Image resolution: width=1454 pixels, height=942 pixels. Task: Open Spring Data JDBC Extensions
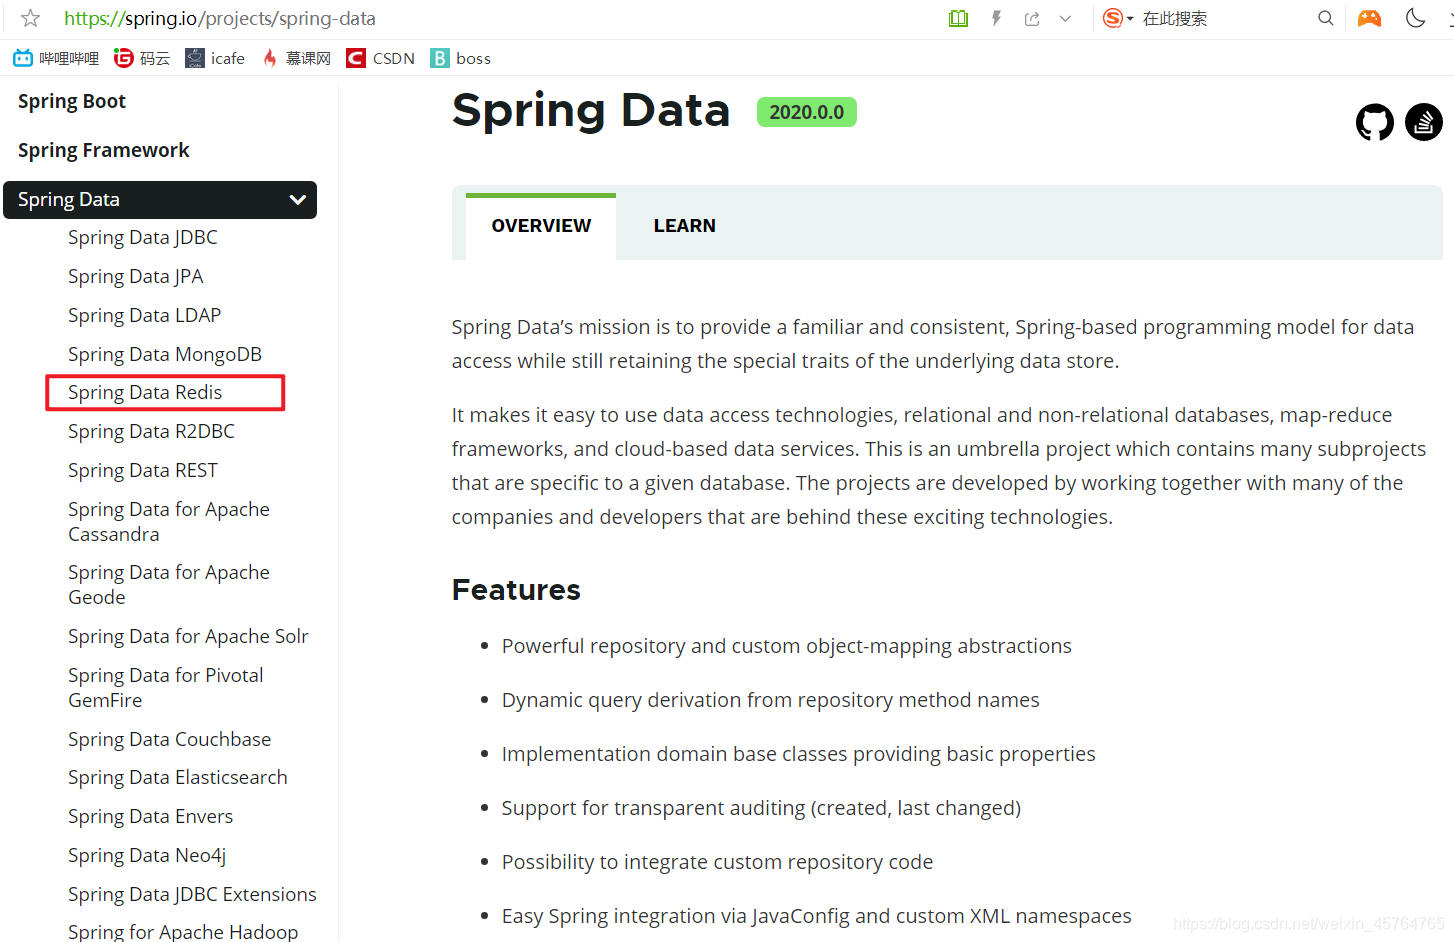pos(192,894)
